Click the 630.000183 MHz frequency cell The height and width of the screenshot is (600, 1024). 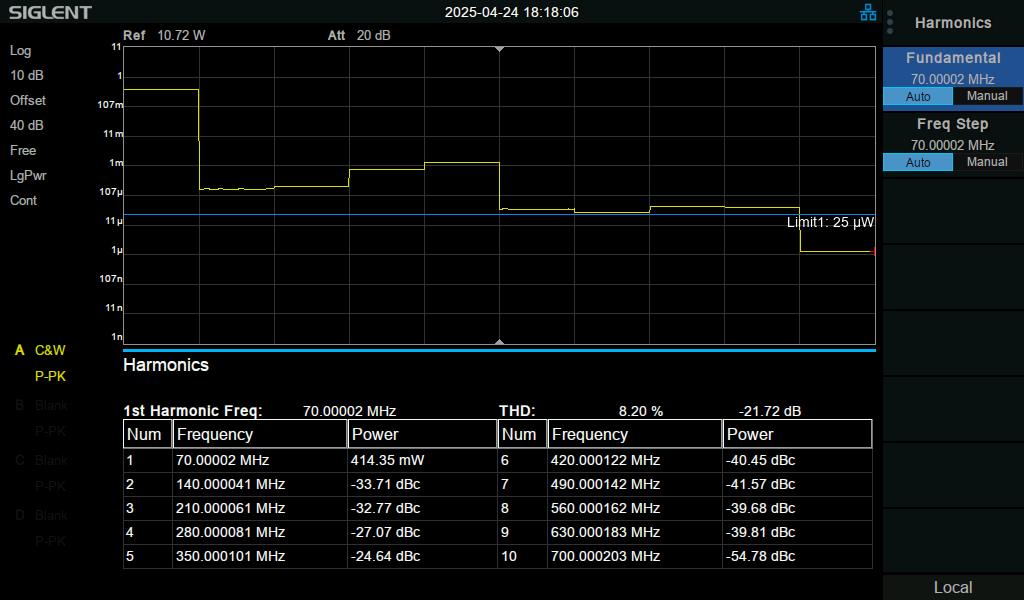[635, 533]
